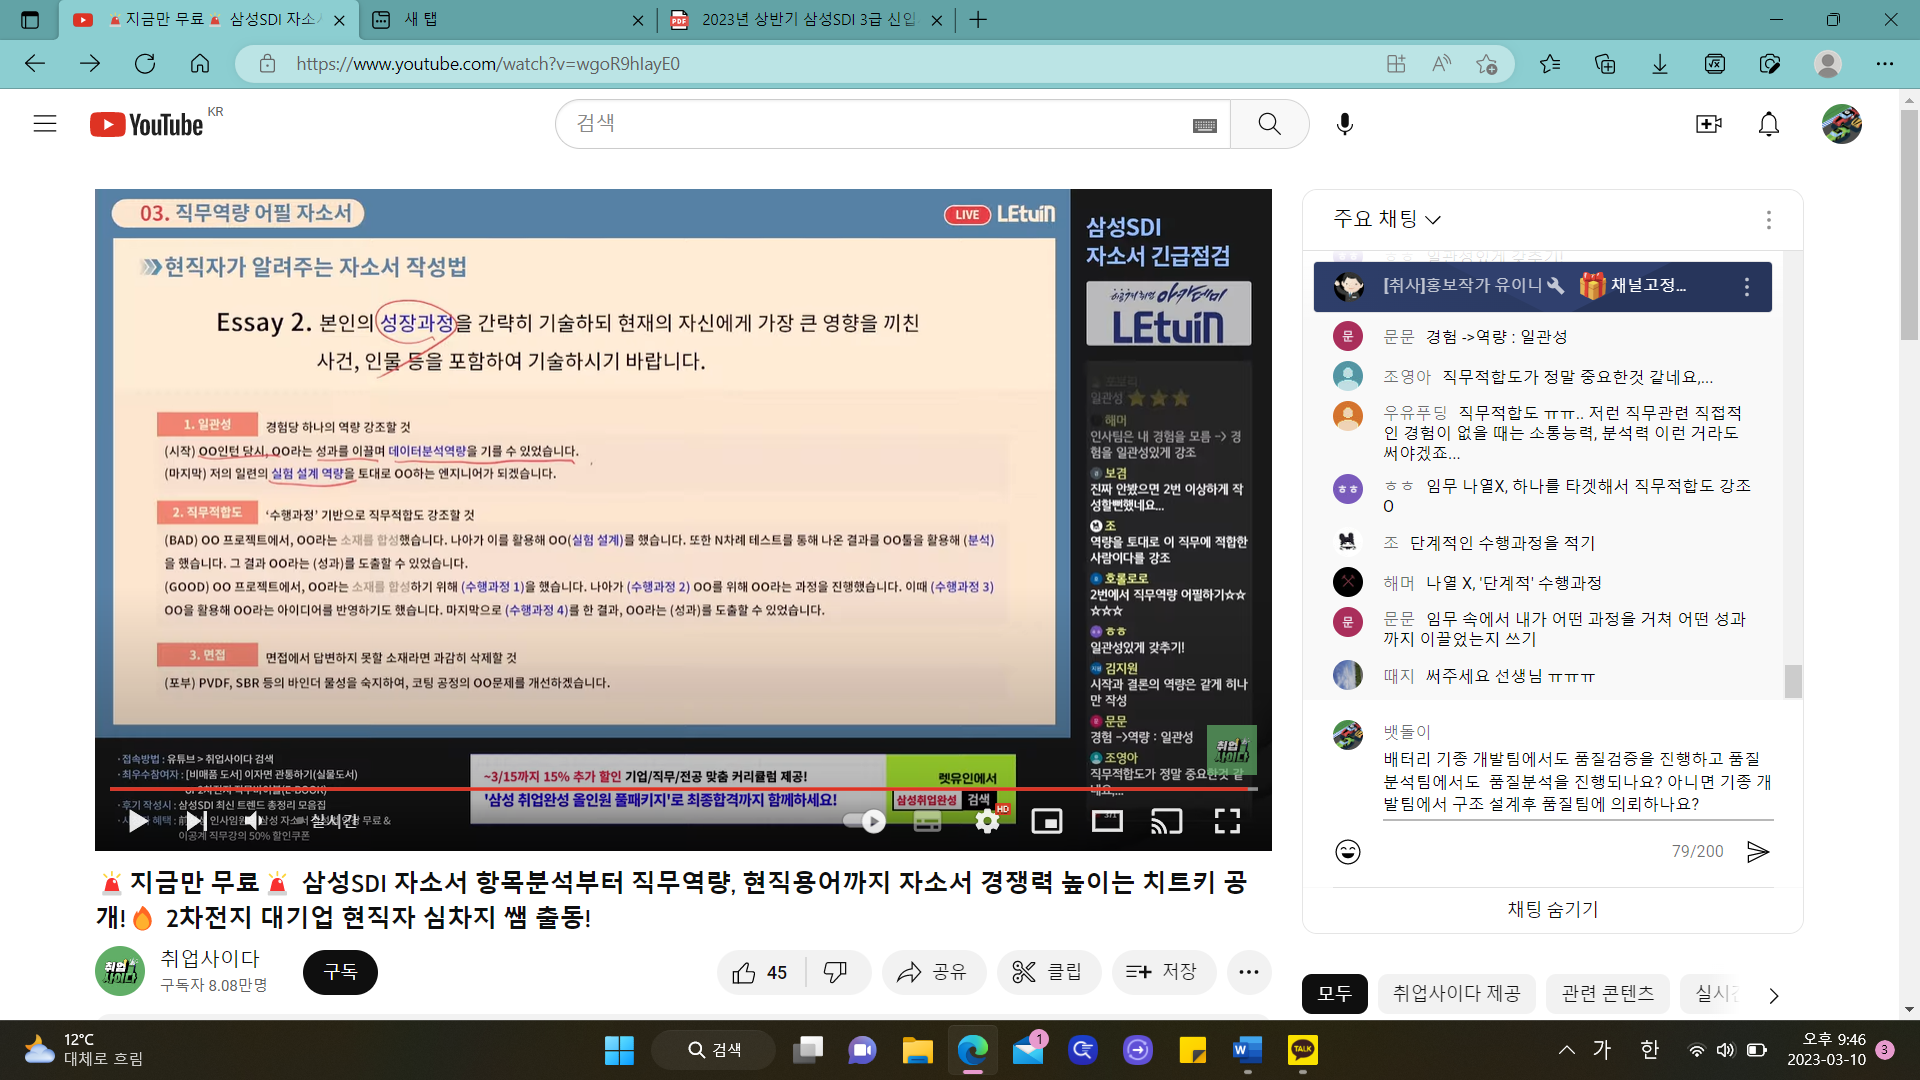Click the chat message input text
The width and height of the screenshot is (1920, 1080).
pos(1577,781)
